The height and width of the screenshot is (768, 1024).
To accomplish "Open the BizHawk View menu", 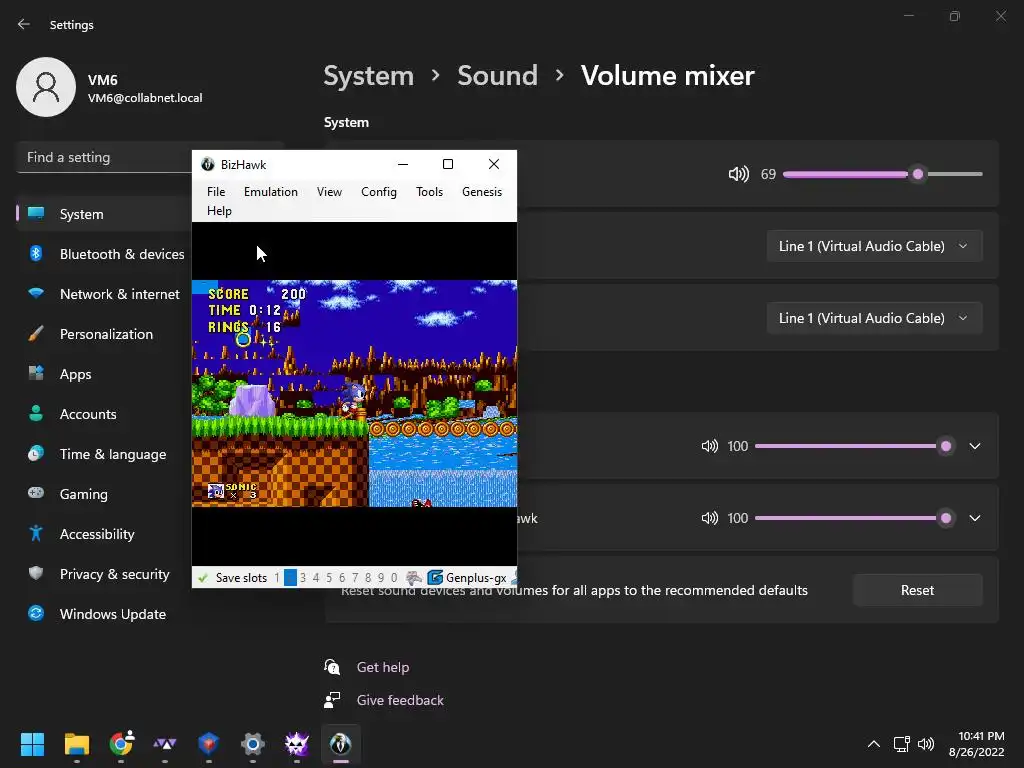I will click(x=329, y=192).
